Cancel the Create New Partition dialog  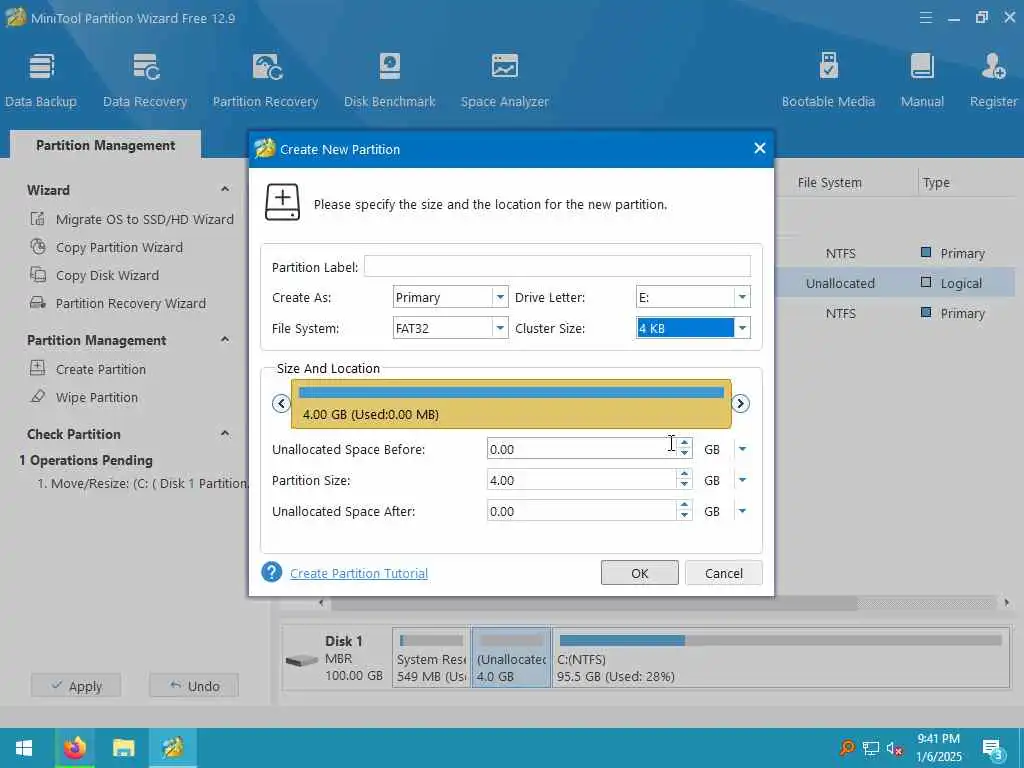(724, 573)
